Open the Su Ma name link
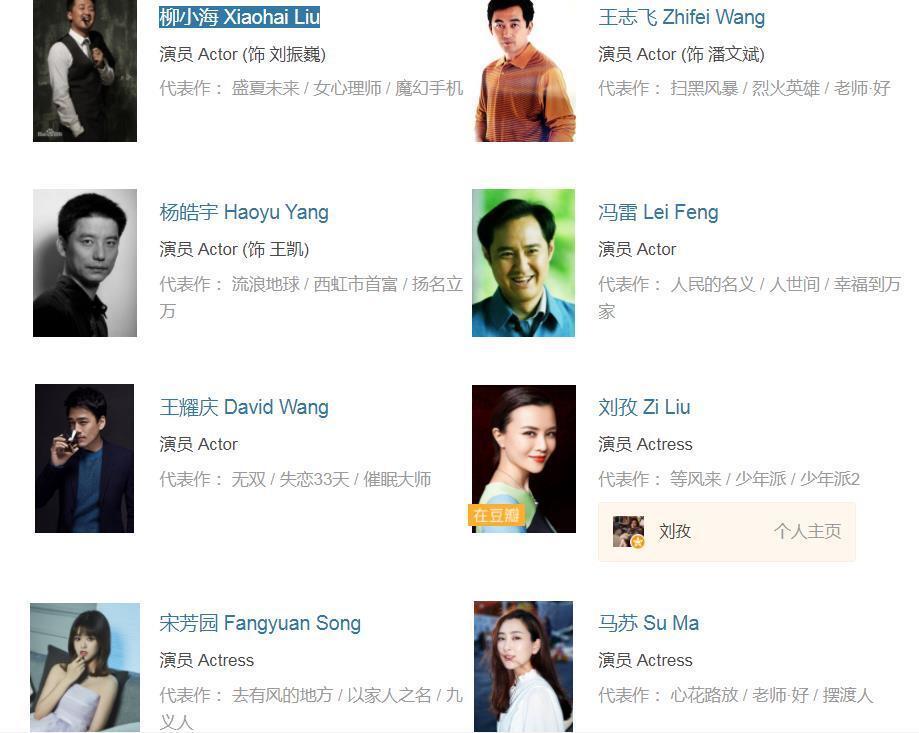Image resolution: width=919 pixels, height=733 pixels. pyautogui.click(x=648, y=623)
